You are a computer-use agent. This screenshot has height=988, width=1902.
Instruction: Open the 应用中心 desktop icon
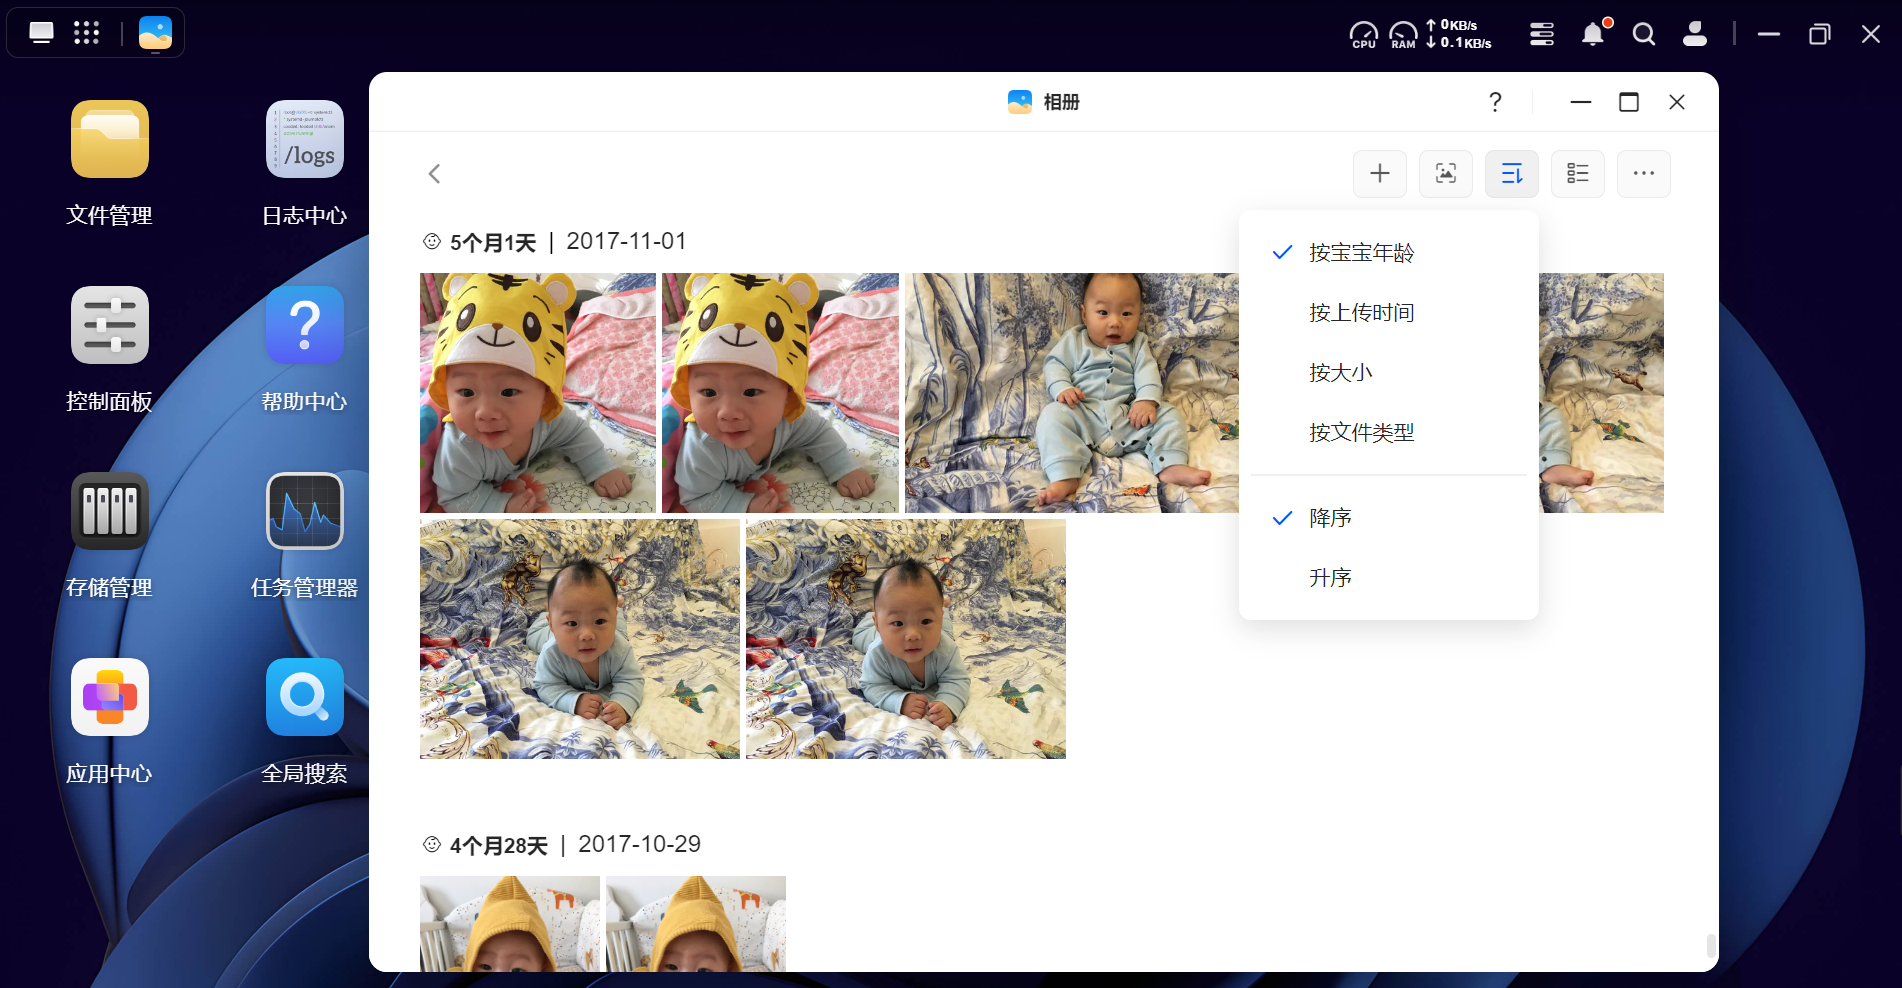point(110,697)
